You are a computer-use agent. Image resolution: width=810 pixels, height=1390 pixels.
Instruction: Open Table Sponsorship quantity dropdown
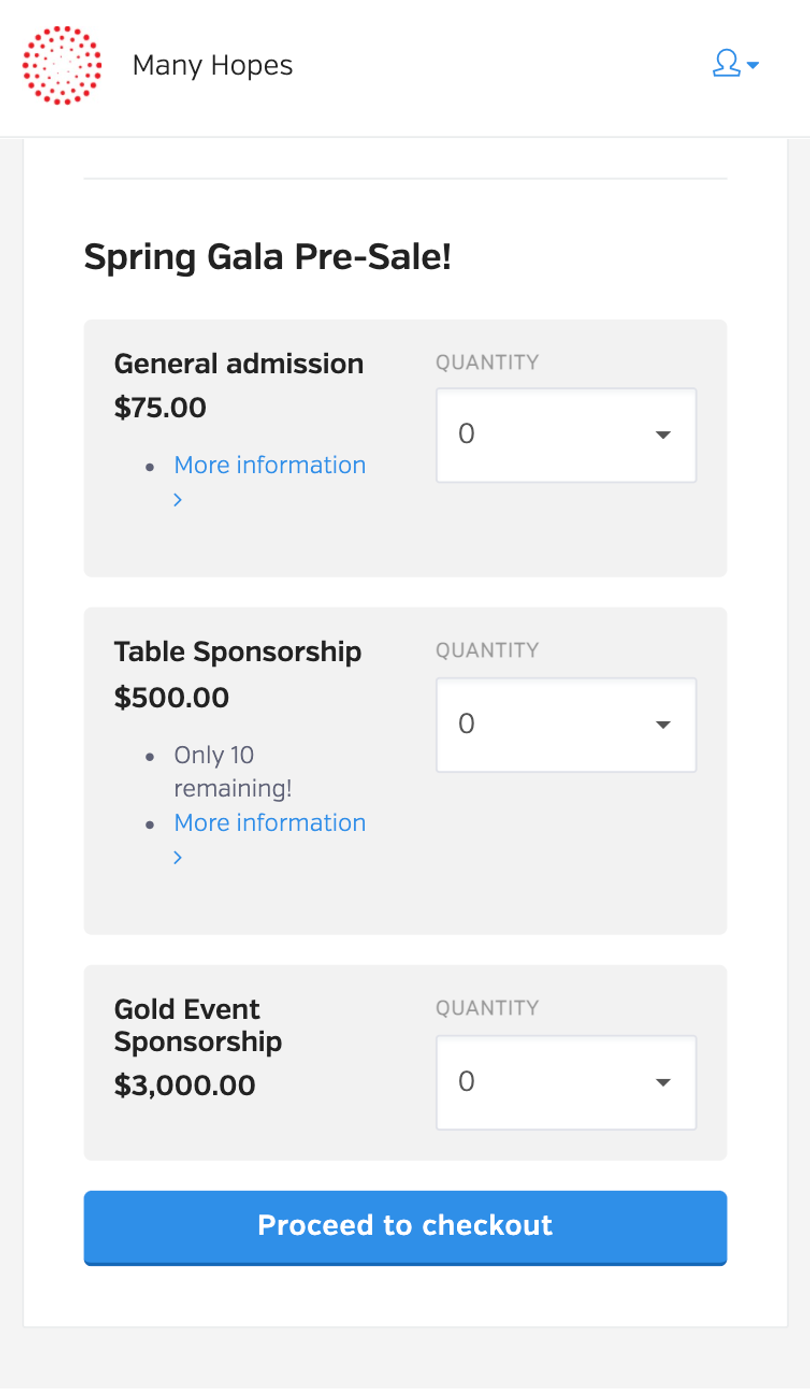pos(566,725)
